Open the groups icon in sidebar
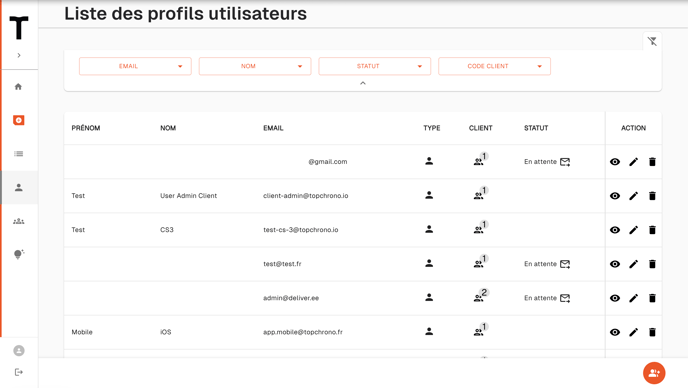 point(18,221)
